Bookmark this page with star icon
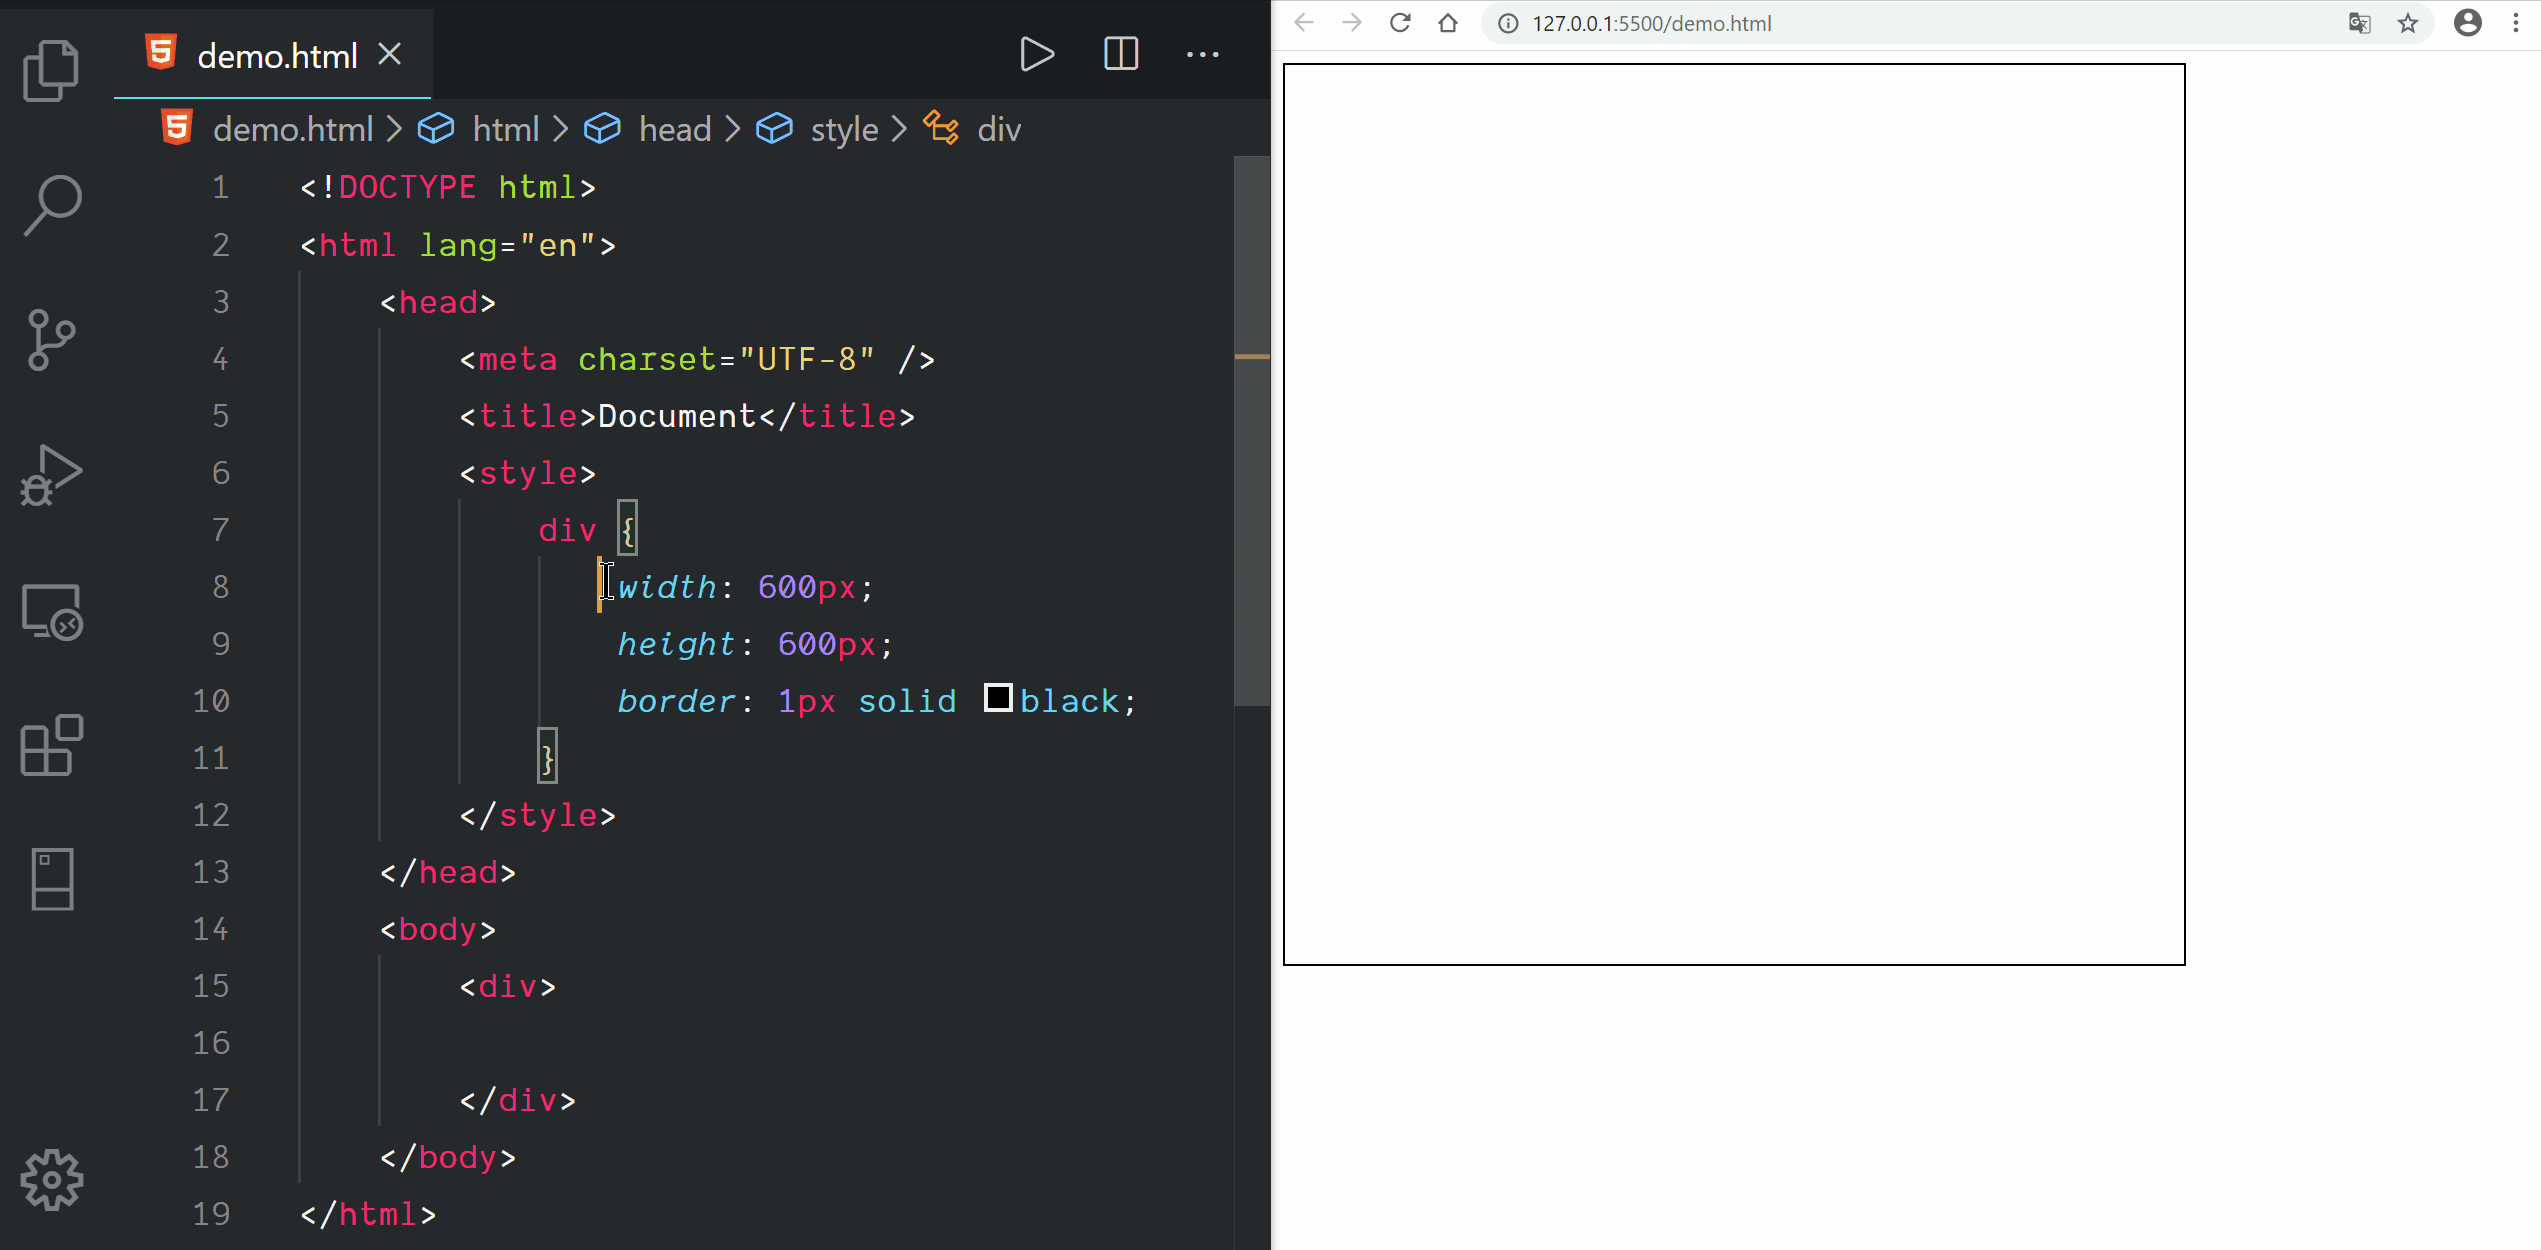The width and height of the screenshot is (2541, 1250). (x=2408, y=23)
